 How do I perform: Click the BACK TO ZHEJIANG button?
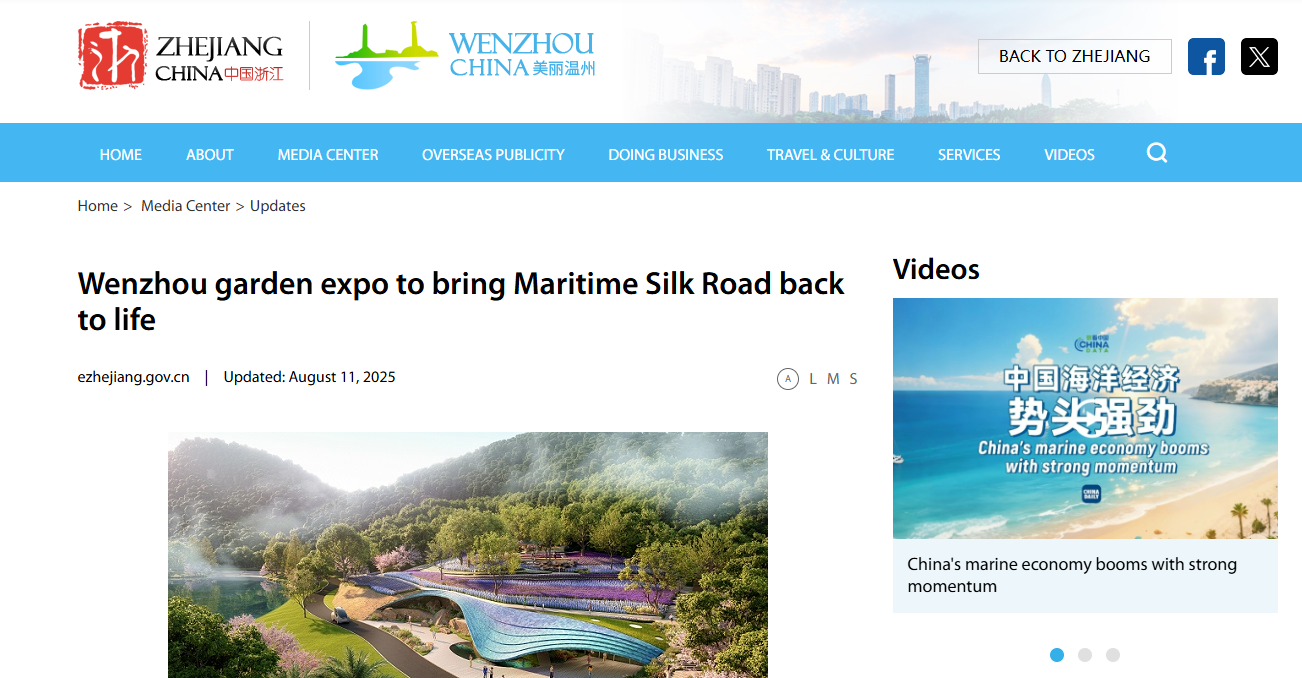[x=1075, y=56]
